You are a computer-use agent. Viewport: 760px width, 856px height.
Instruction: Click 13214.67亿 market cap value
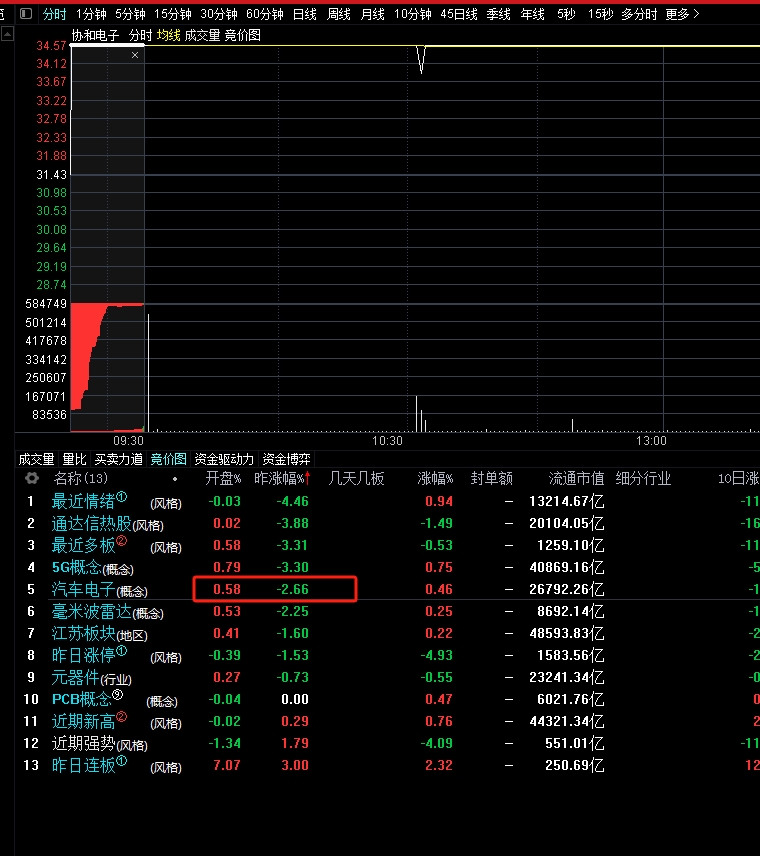(567, 501)
